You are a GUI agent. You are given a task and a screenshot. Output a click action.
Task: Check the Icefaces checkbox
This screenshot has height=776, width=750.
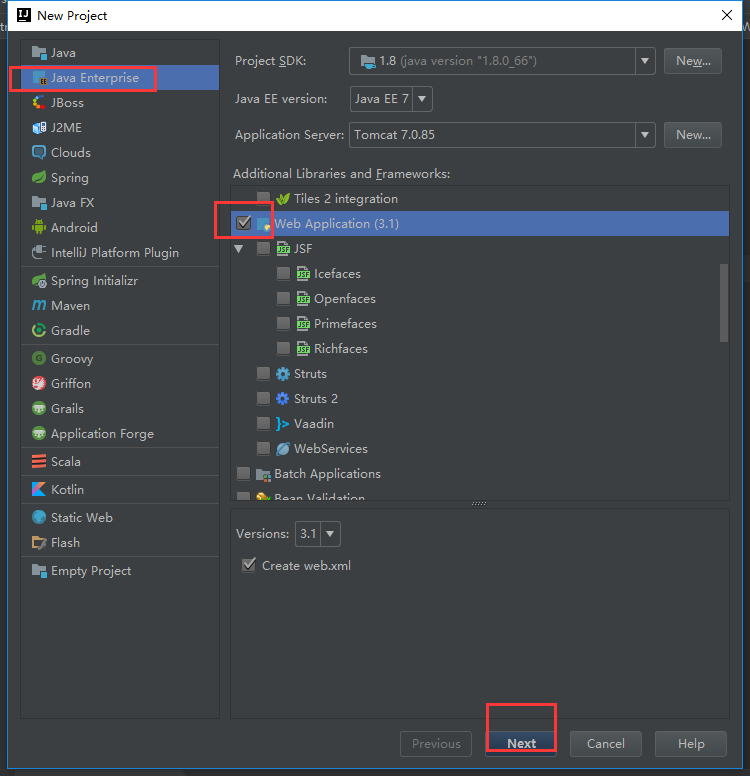point(283,274)
